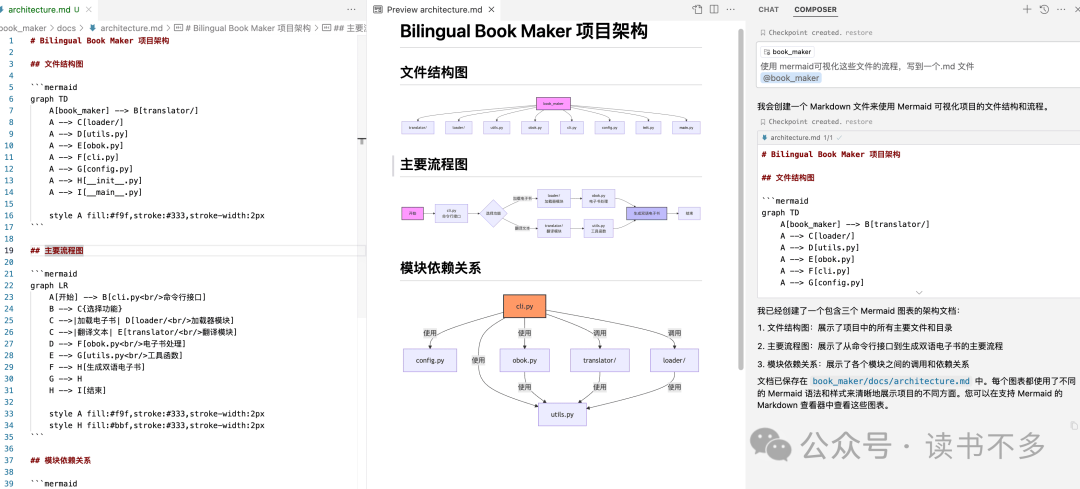Open book_maker/docs/architecture.md file link
The width and height of the screenshot is (1080, 489).
891,381
